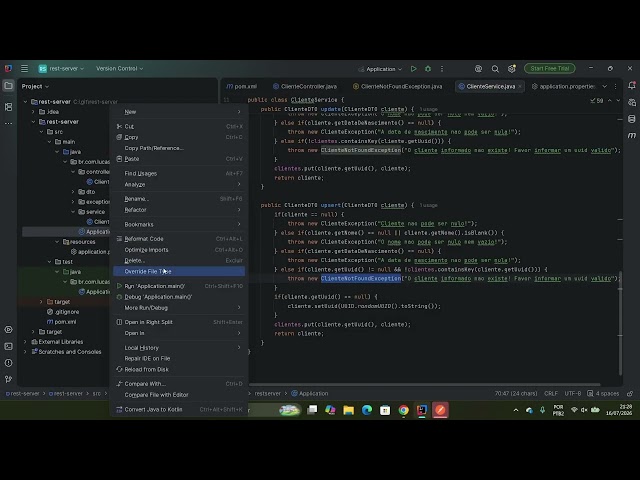Collapse the rest-server root tree node
The image size is (640, 480).
[25, 102]
